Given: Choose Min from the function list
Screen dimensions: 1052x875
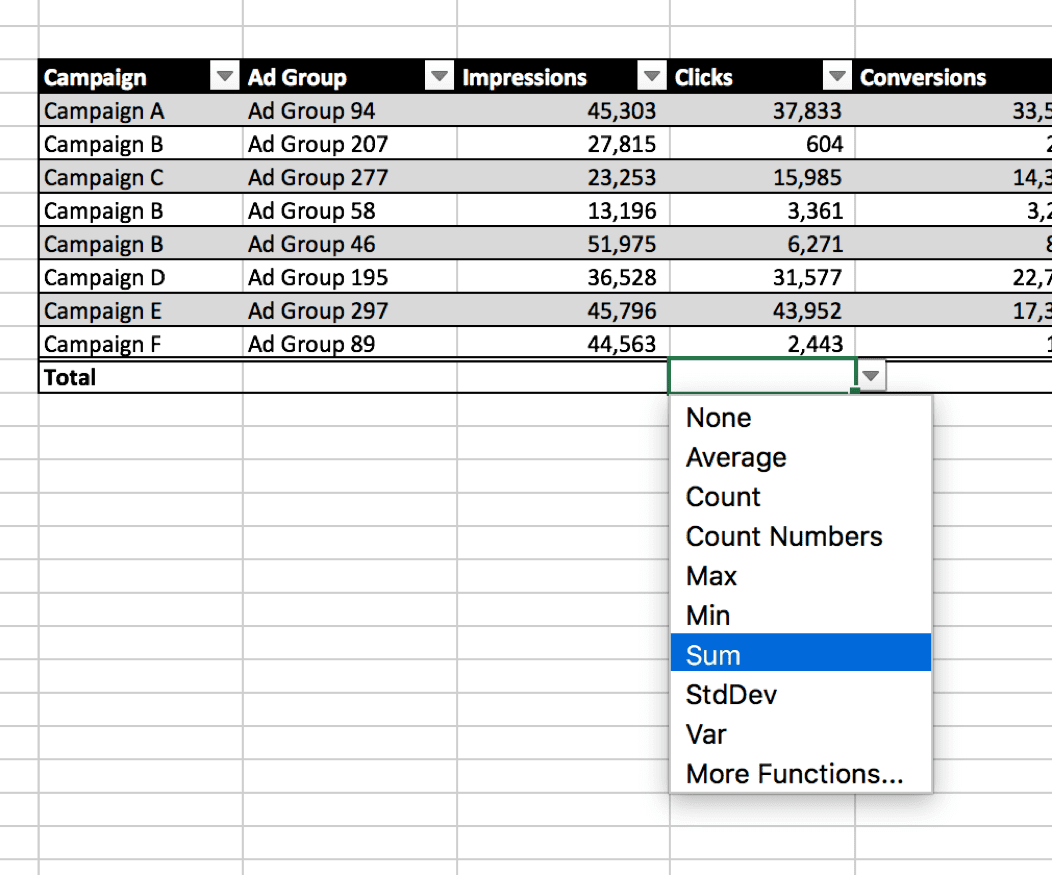Looking at the screenshot, I should (x=801, y=615).
